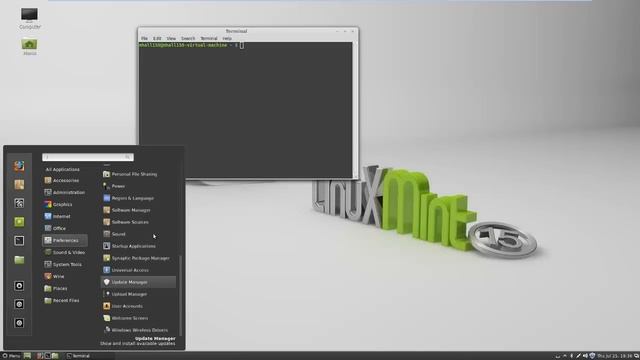Image resolution: width=640 pixels, height=360 pixels.
Task: Click the Computer icon on the desktop
Action: (29, 15)
